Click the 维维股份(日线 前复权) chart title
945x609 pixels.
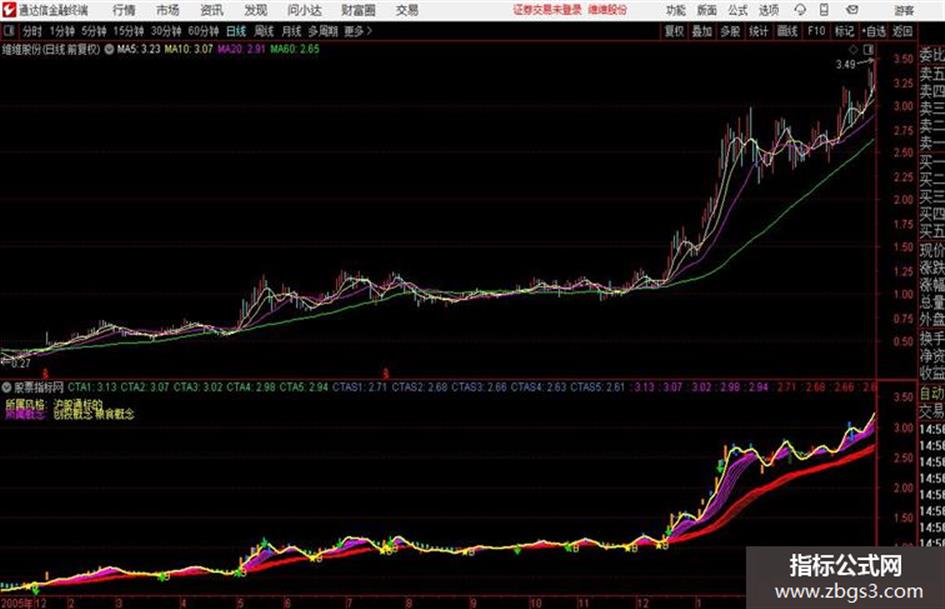click(51, 49)
